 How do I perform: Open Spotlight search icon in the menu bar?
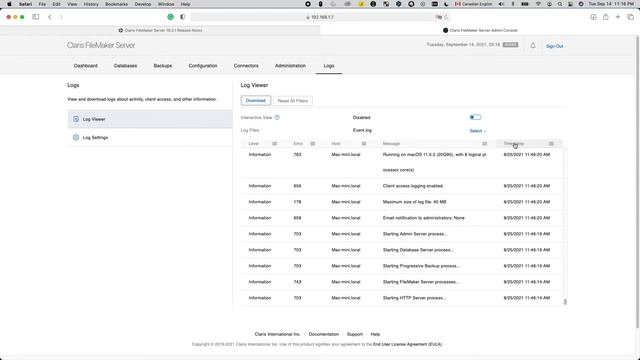click(560, 4)
